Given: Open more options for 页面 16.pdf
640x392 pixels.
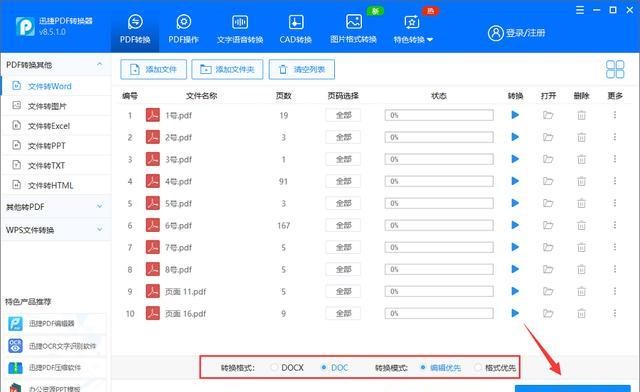Looking at the screenshot, I should click(x=615, y=314).
